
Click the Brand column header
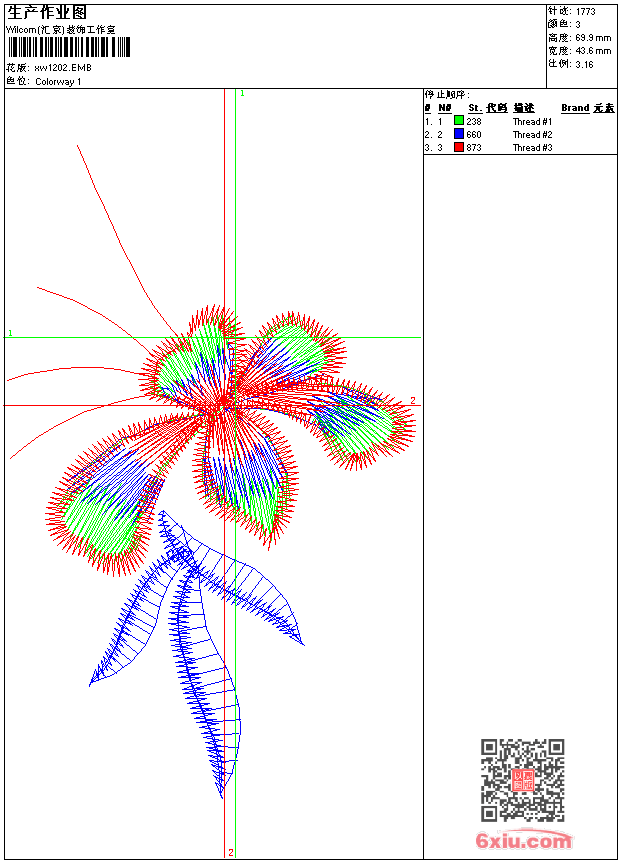[575, 108]
